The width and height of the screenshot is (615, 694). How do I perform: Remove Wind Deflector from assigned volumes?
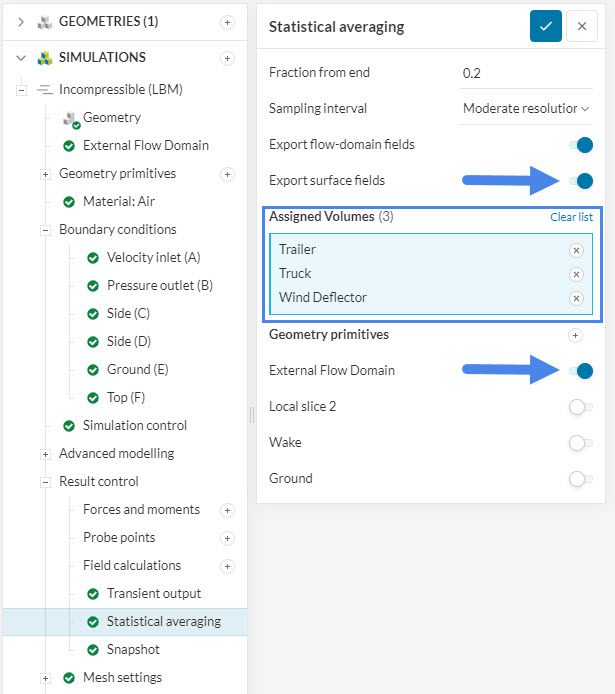(576, 298)
